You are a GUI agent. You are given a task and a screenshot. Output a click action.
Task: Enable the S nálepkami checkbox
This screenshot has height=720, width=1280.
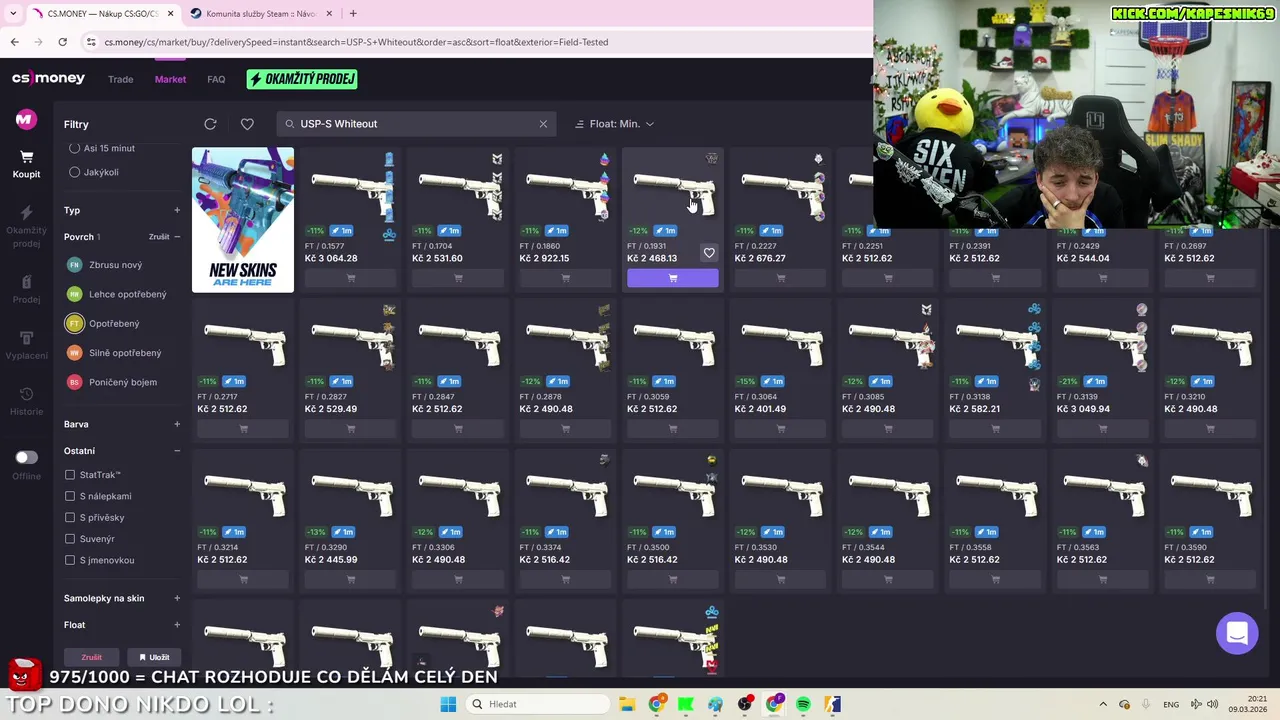point(70,496)
